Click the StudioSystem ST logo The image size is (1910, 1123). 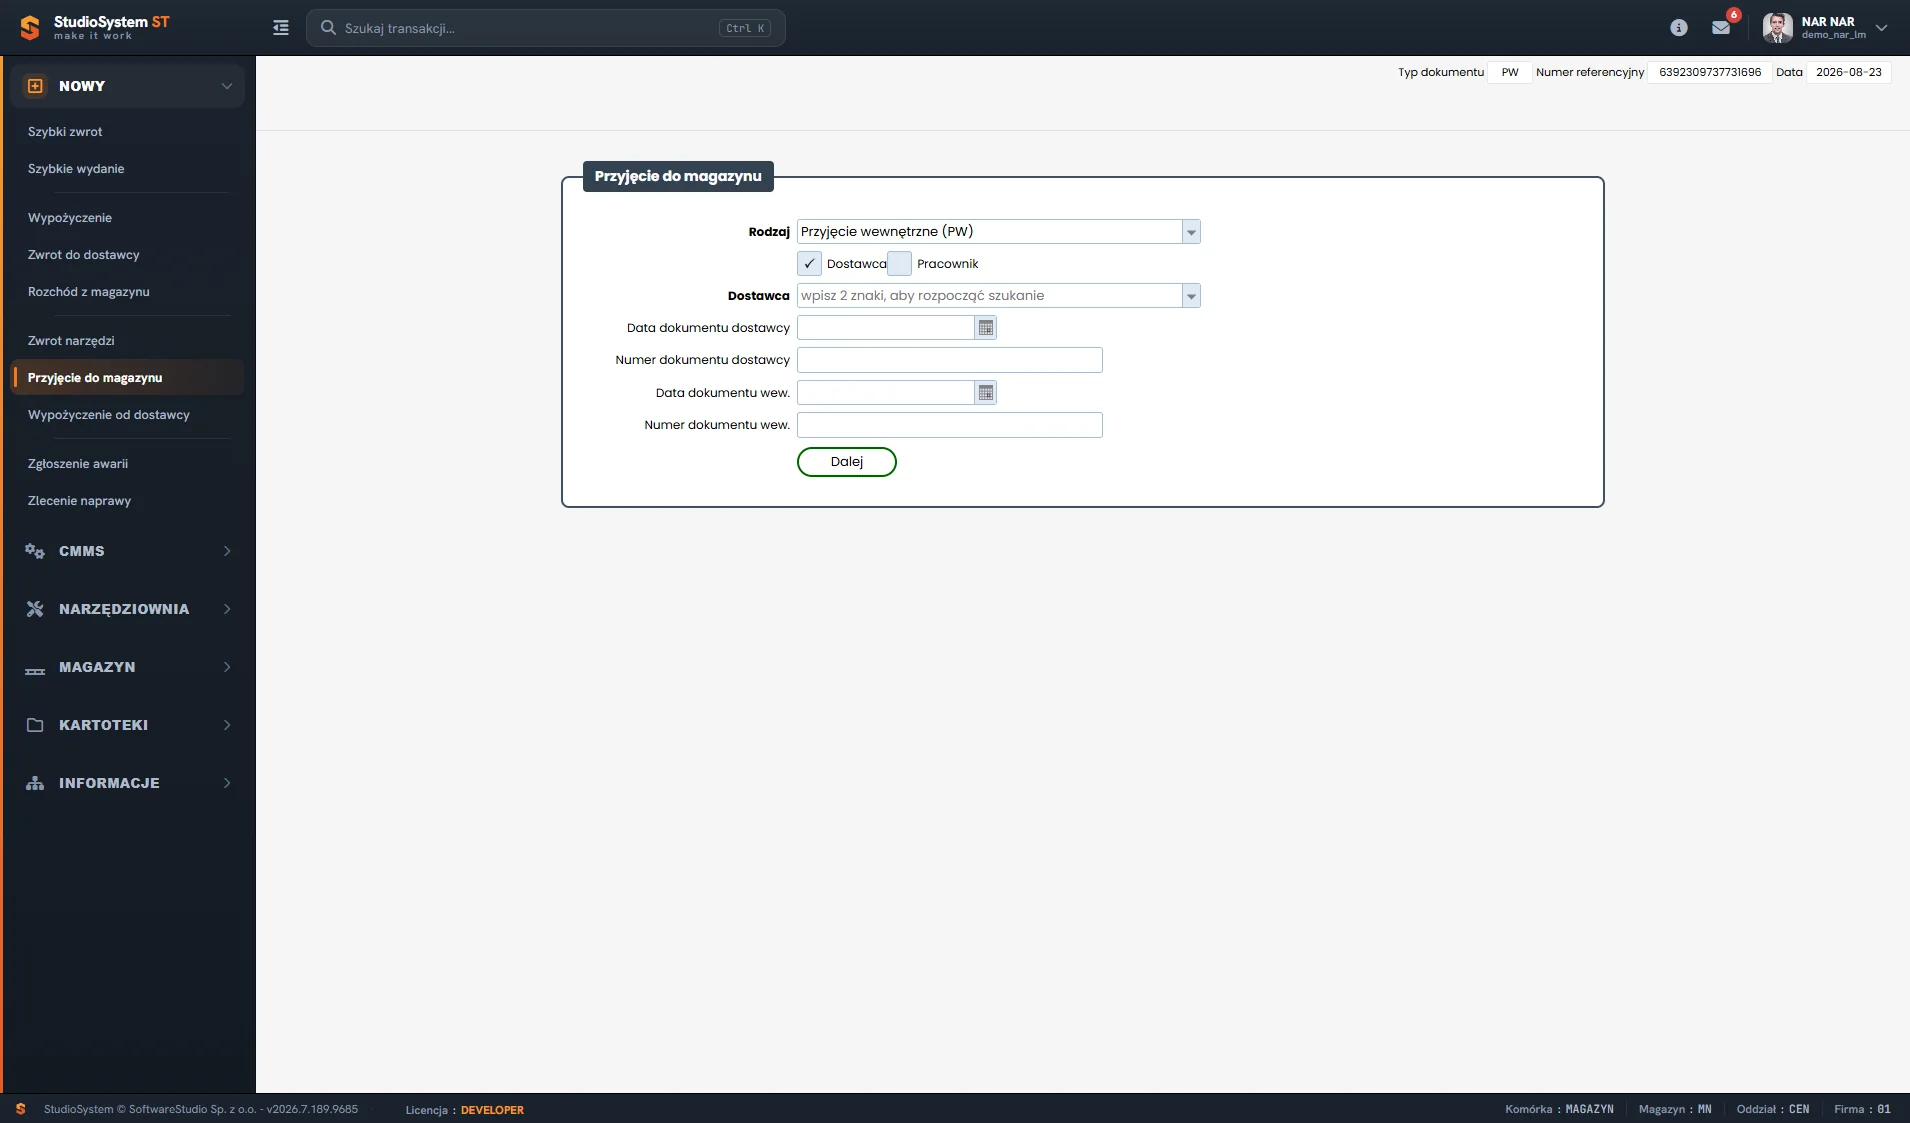pyautogui.click(x=95, y=28)
